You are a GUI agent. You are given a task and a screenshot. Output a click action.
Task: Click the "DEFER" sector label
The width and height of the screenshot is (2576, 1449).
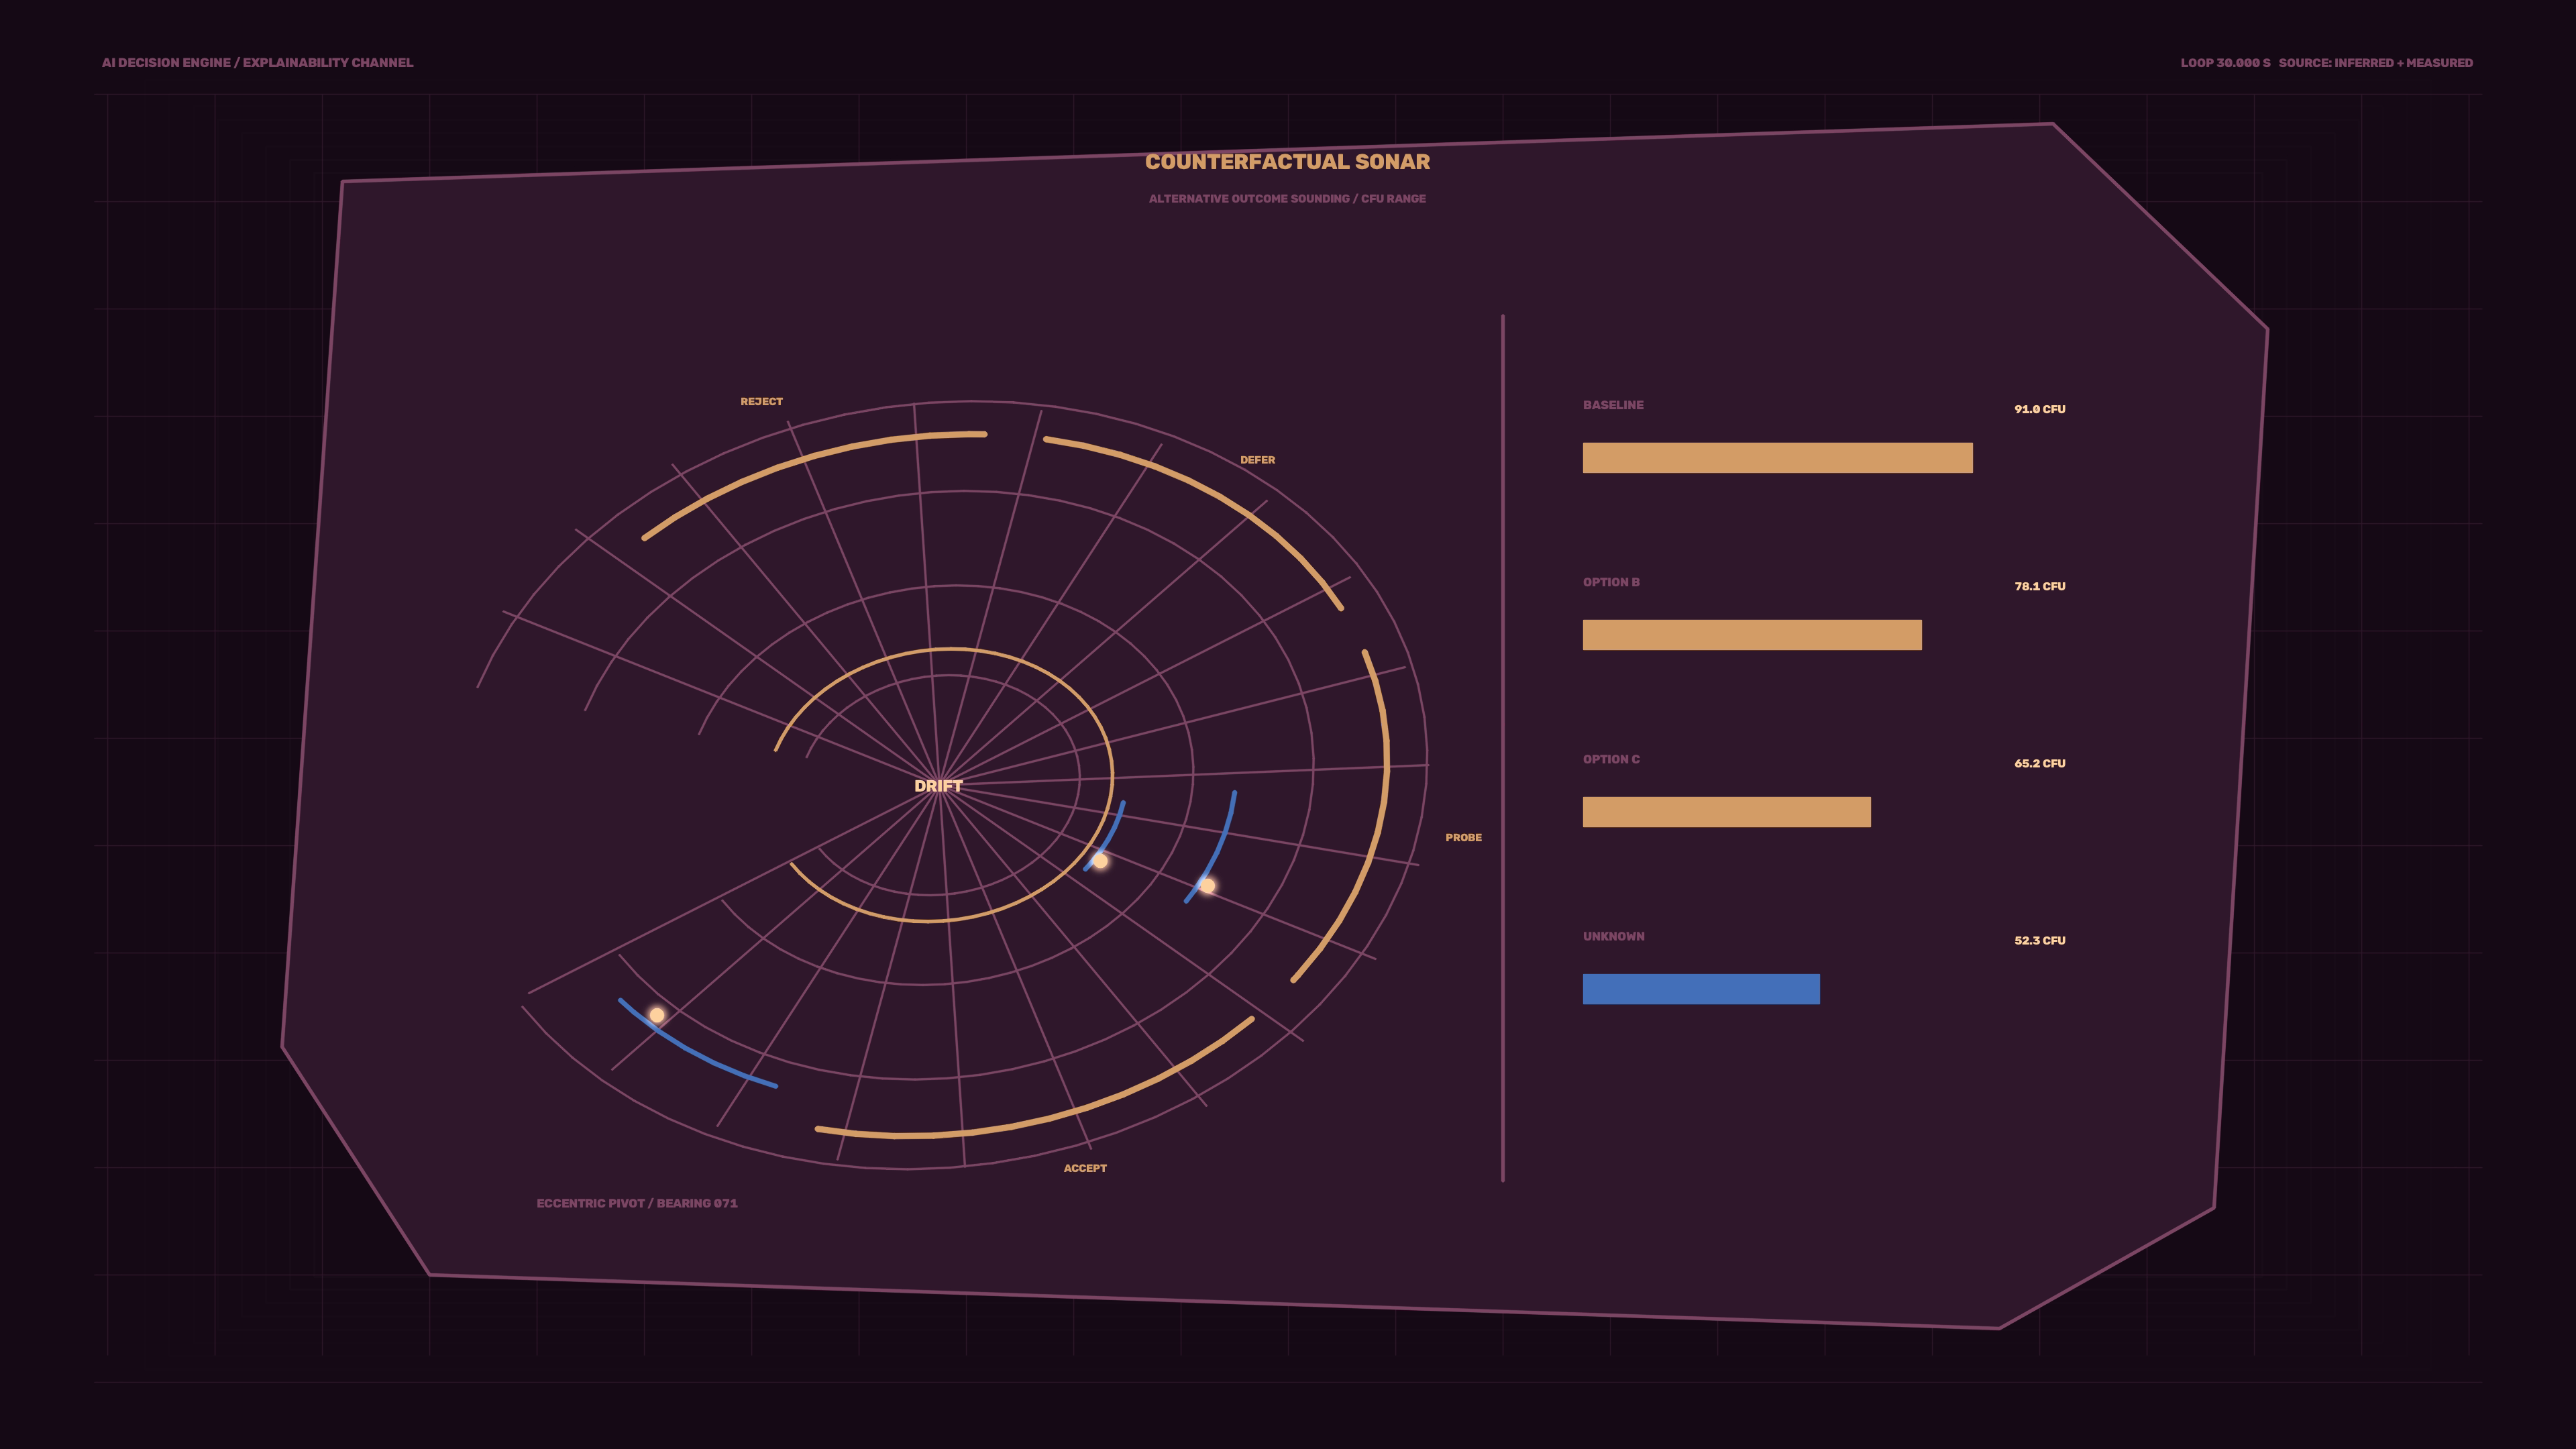pyautogui.click(x=1257, y=460)
